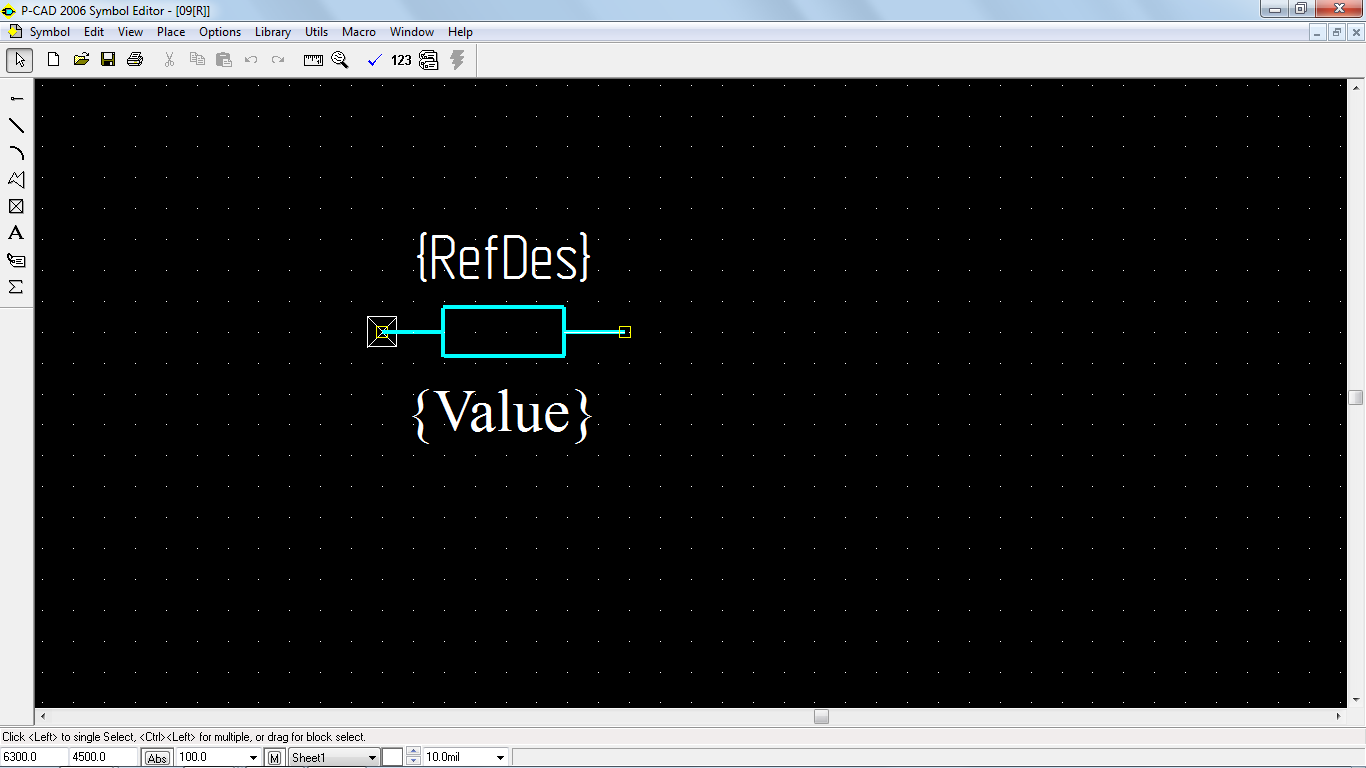The image size is (1366, 768).
Task: Select the resistor rectangle body
Action: 504,332
